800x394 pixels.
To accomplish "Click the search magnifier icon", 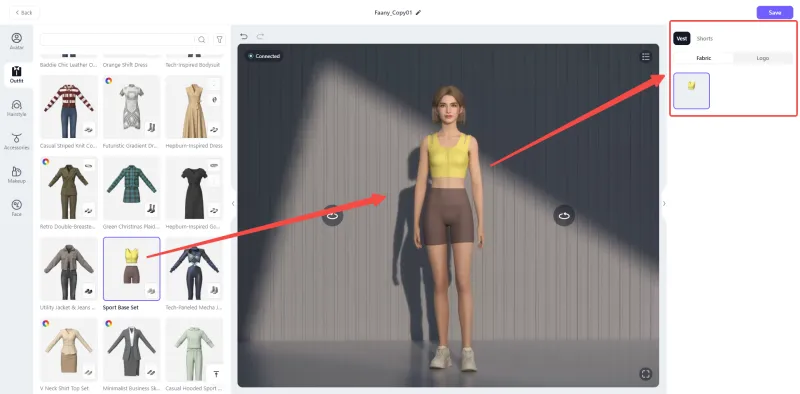I will tap(202, 39).
